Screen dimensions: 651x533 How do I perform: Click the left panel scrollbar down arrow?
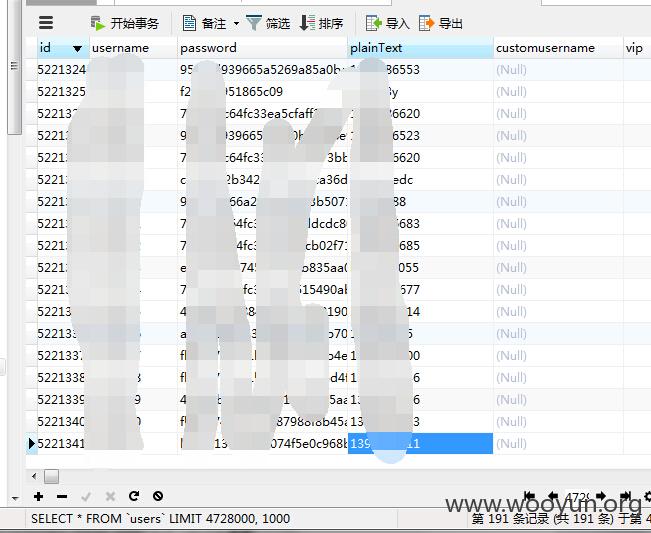click(15, 498)
